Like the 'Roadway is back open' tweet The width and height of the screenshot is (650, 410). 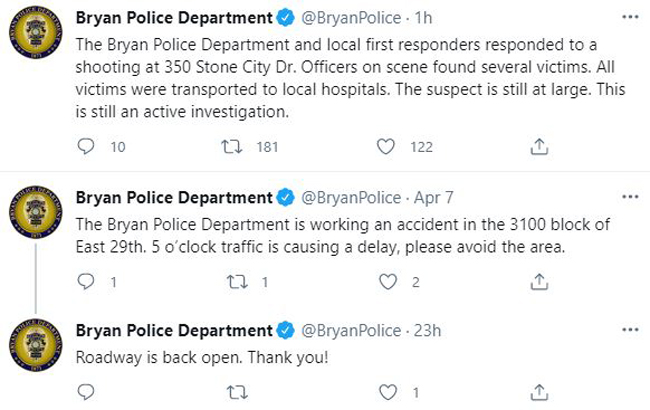pyautogui.click(x=388, y=392)
